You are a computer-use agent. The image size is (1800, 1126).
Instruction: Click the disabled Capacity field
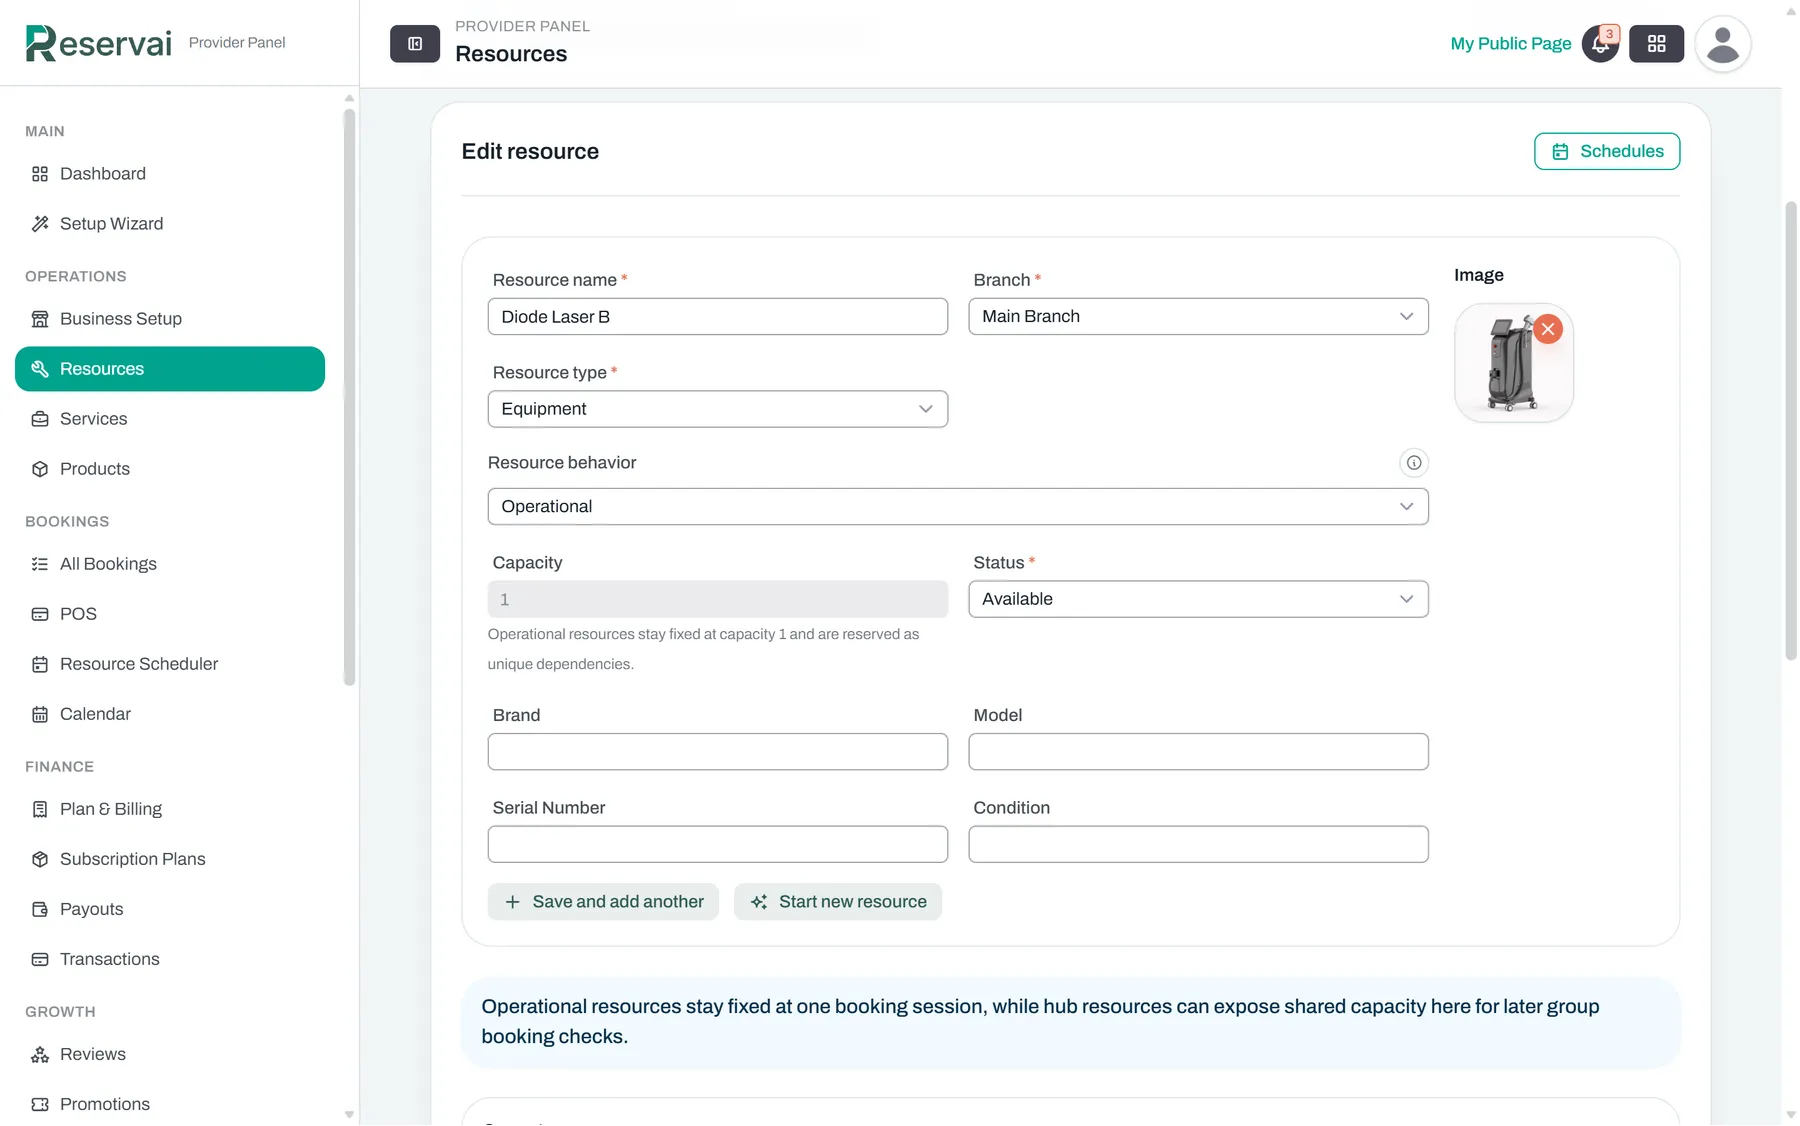point(717,599)
